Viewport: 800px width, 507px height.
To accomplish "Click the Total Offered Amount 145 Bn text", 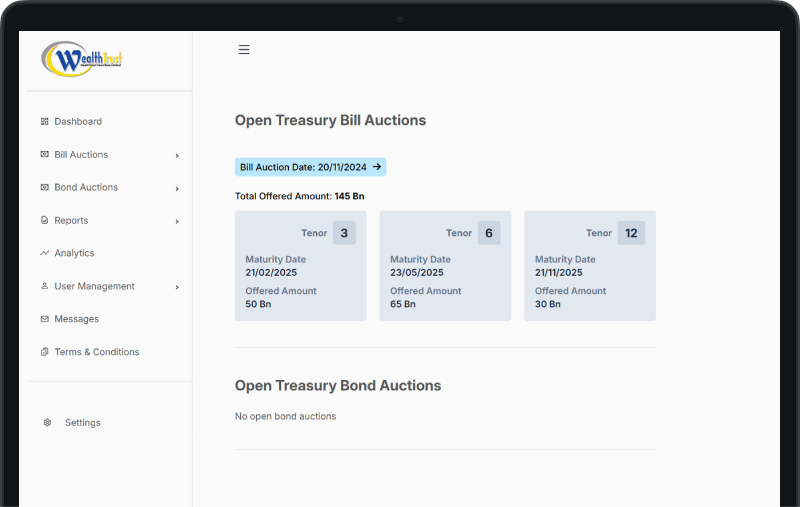I will coord(299,196).
